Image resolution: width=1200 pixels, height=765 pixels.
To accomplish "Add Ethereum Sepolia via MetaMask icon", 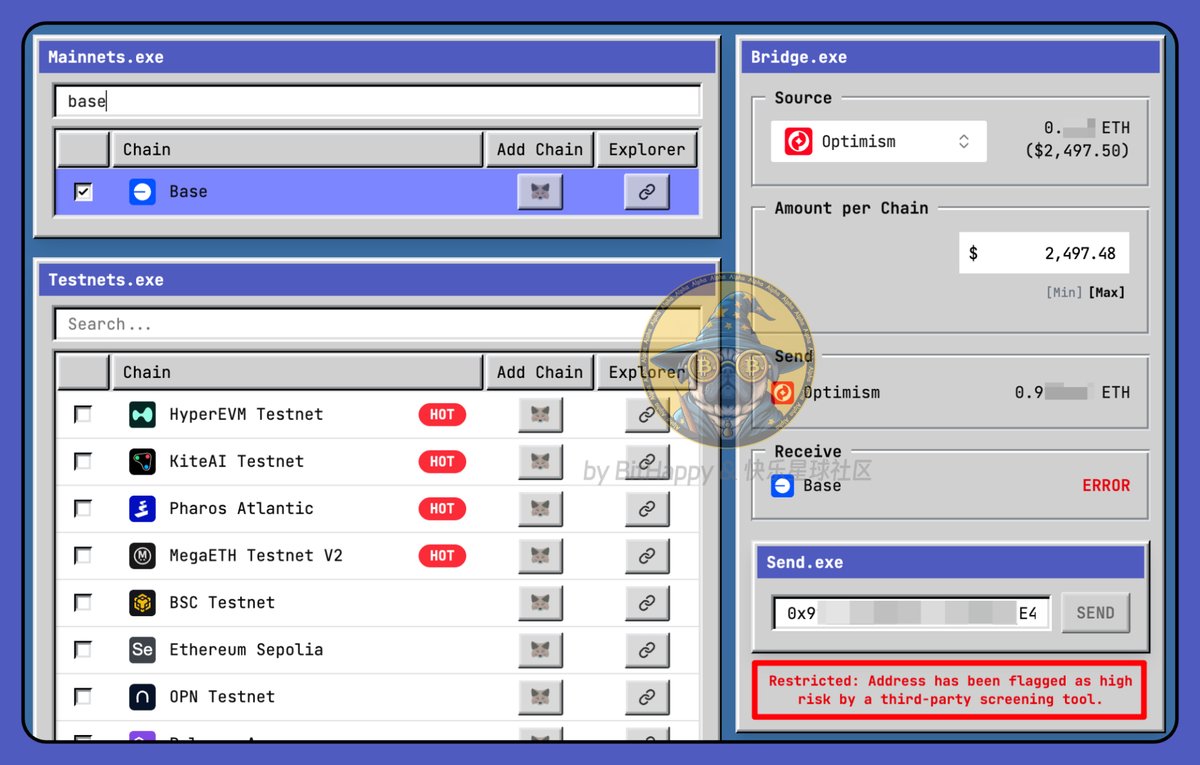I will (x=540, y=649).
